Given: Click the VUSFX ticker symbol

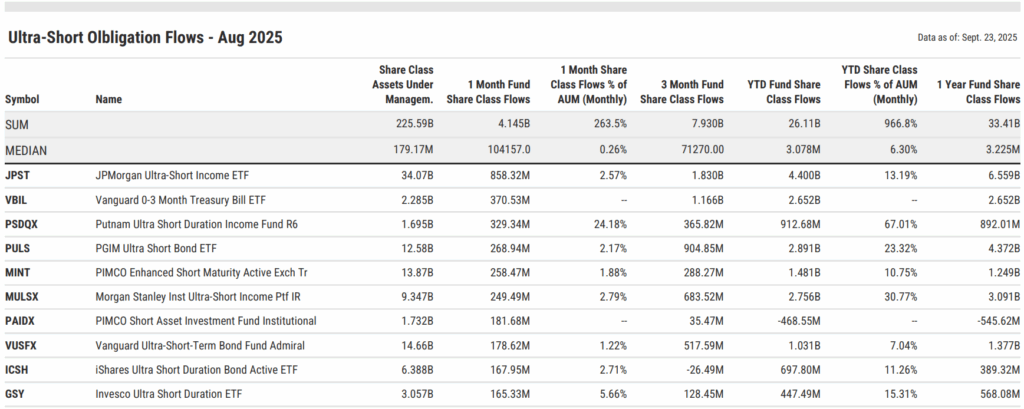Looking at the screenshot, I should (21, 345).
